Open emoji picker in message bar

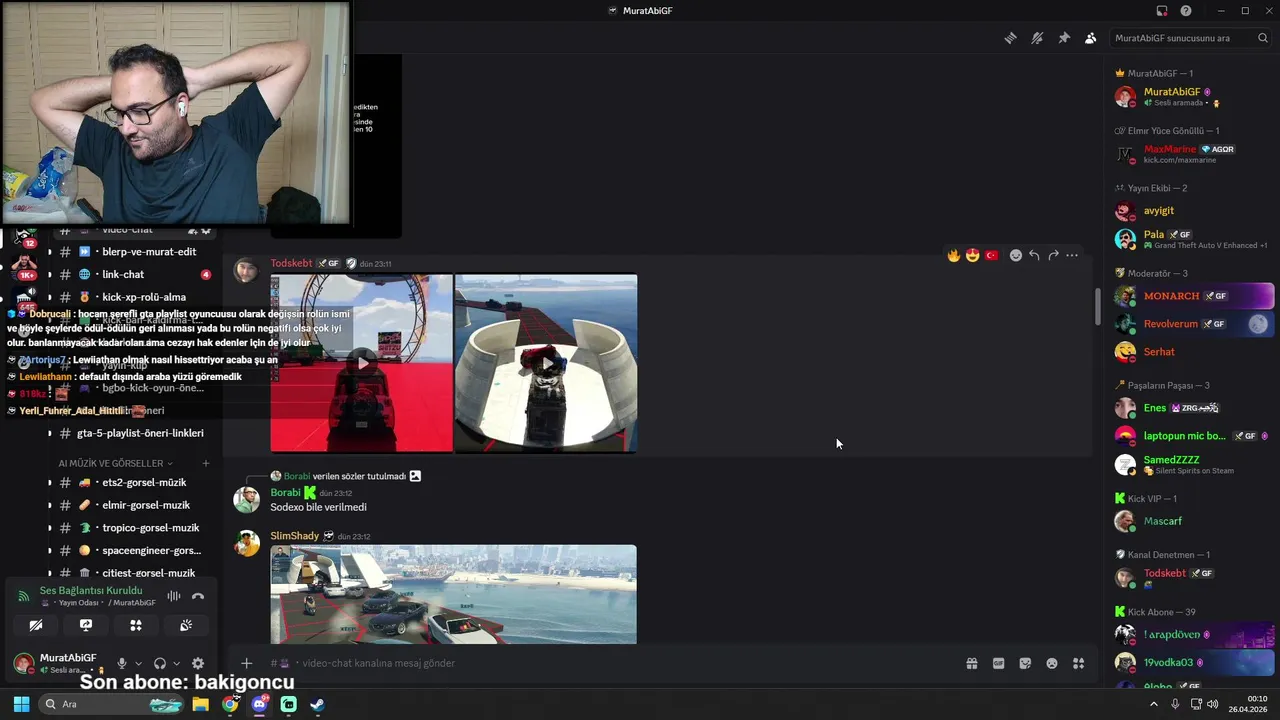(1052, 663)
